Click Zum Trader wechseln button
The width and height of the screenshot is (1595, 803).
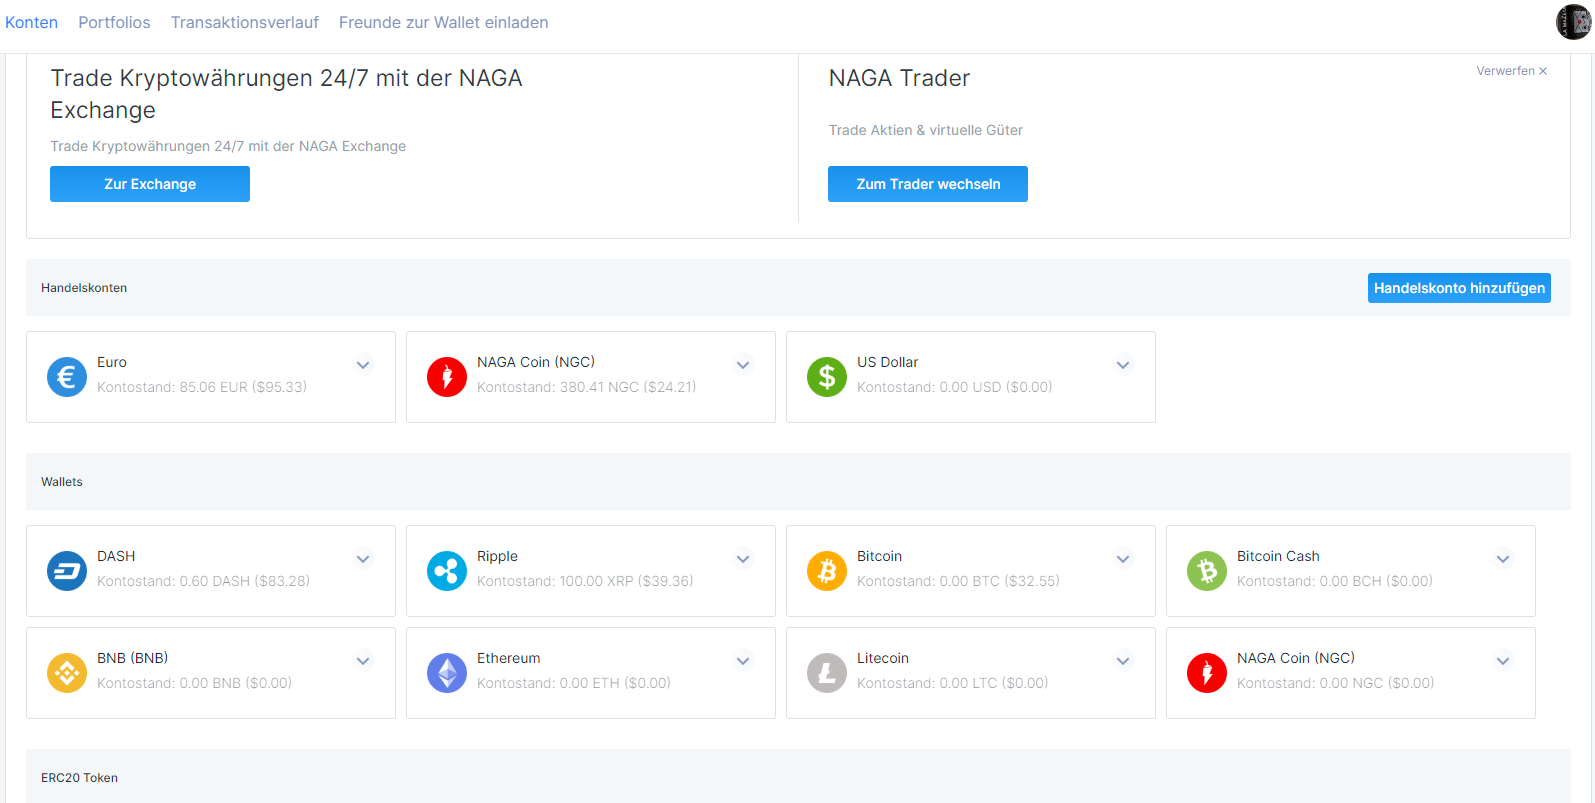click(x=928, y=184)
